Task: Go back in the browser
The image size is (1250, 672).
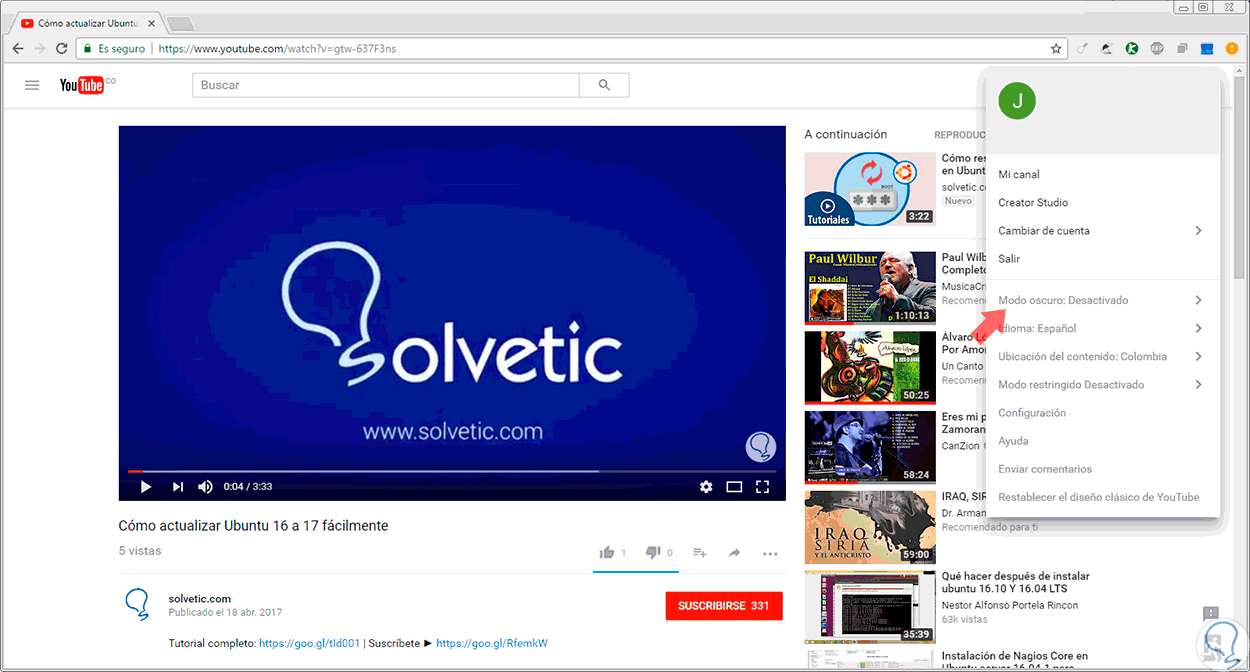Action: (18, 48)
